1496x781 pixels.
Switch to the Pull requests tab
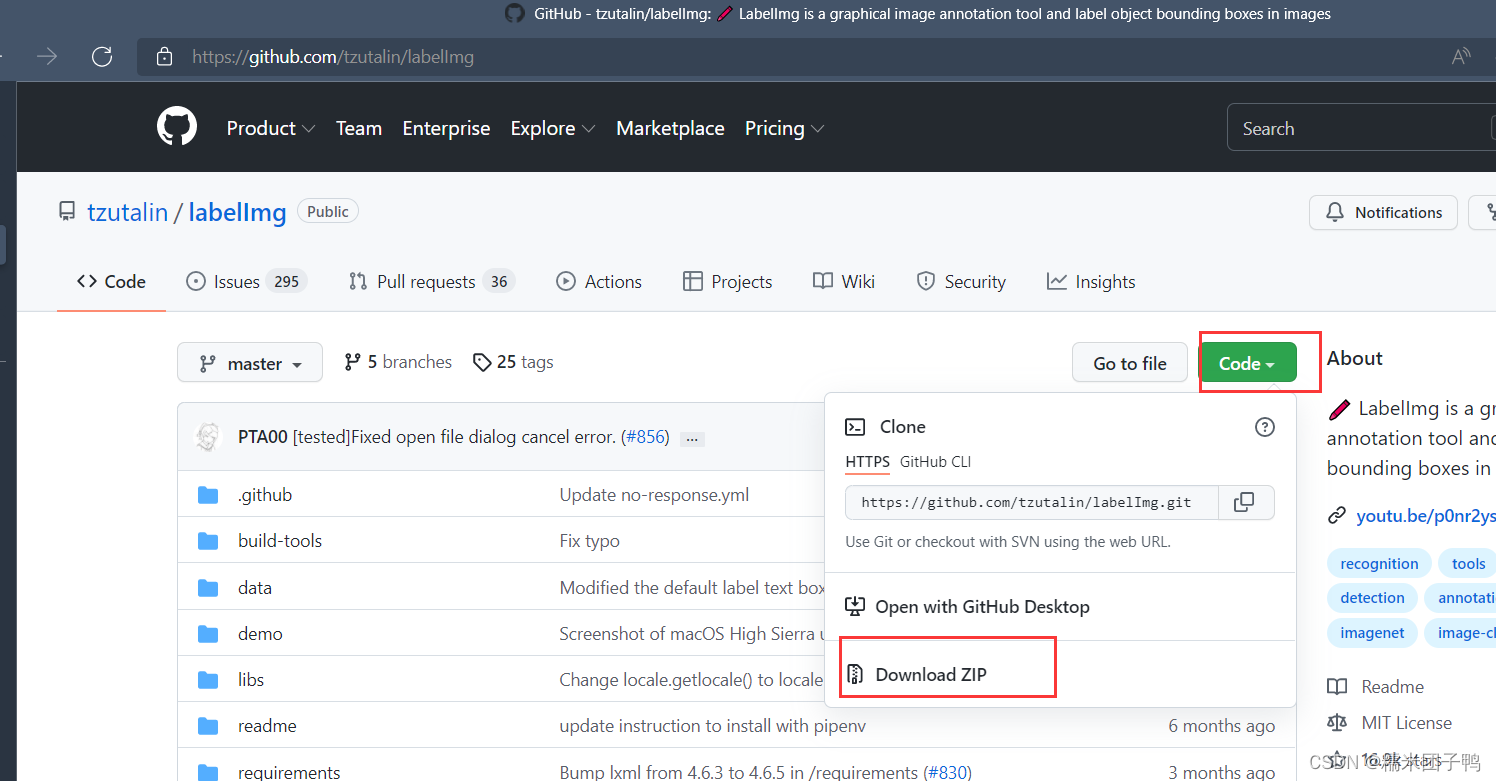click(x=430, y=282)
